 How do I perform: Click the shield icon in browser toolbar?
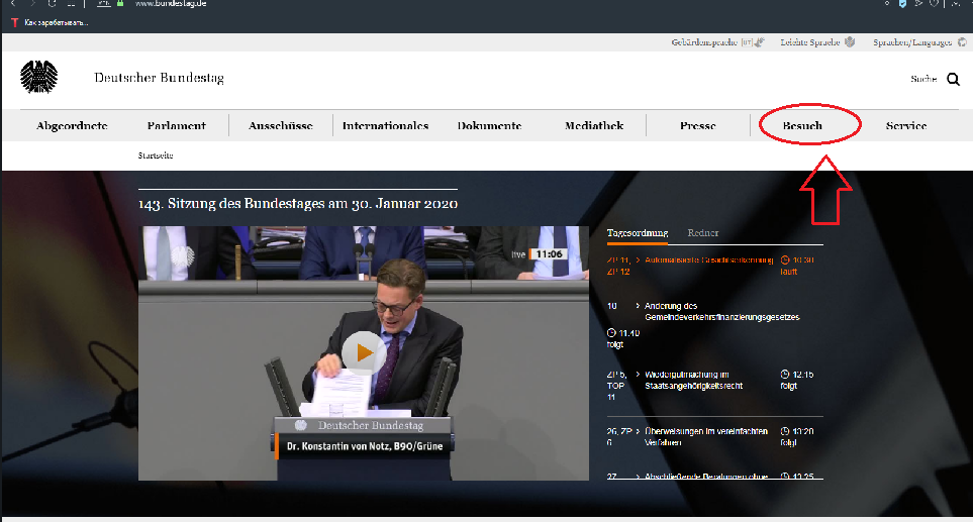pos(902,4)
